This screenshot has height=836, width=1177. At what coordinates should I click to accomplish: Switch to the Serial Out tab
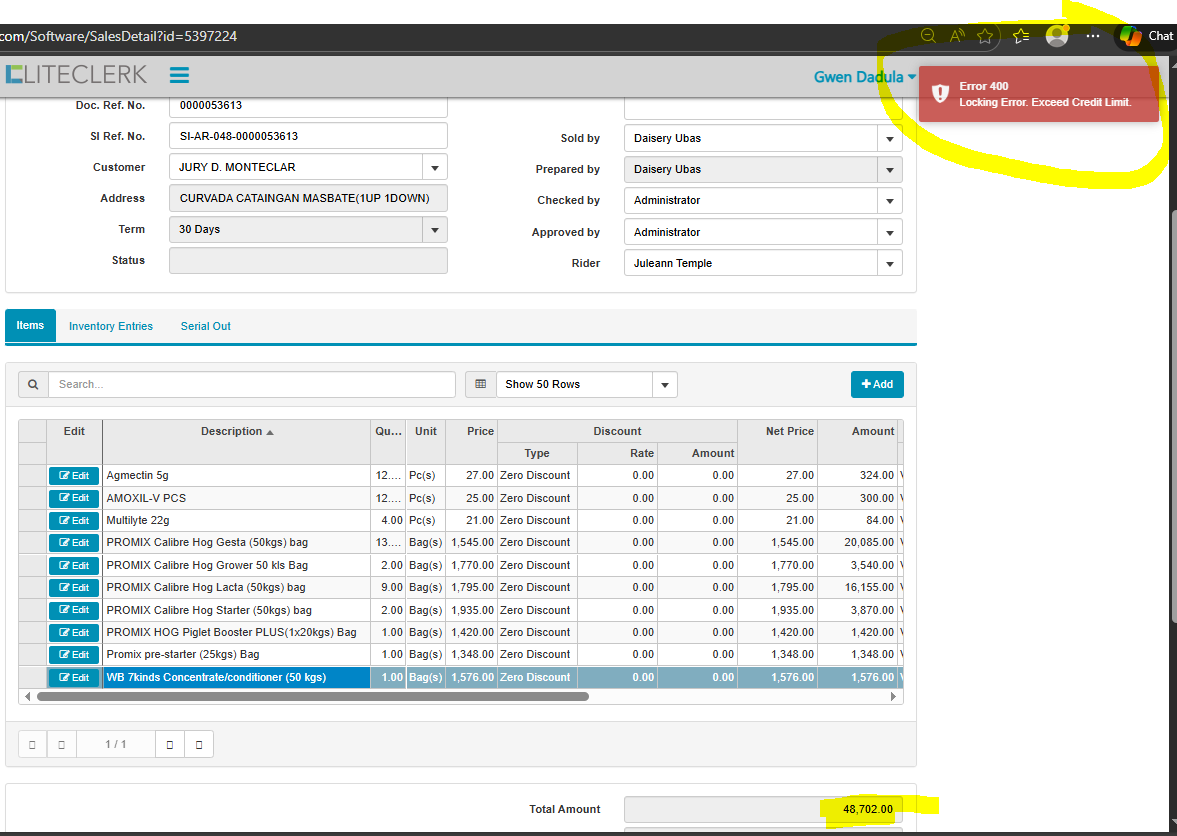click(x=206, y=326)
